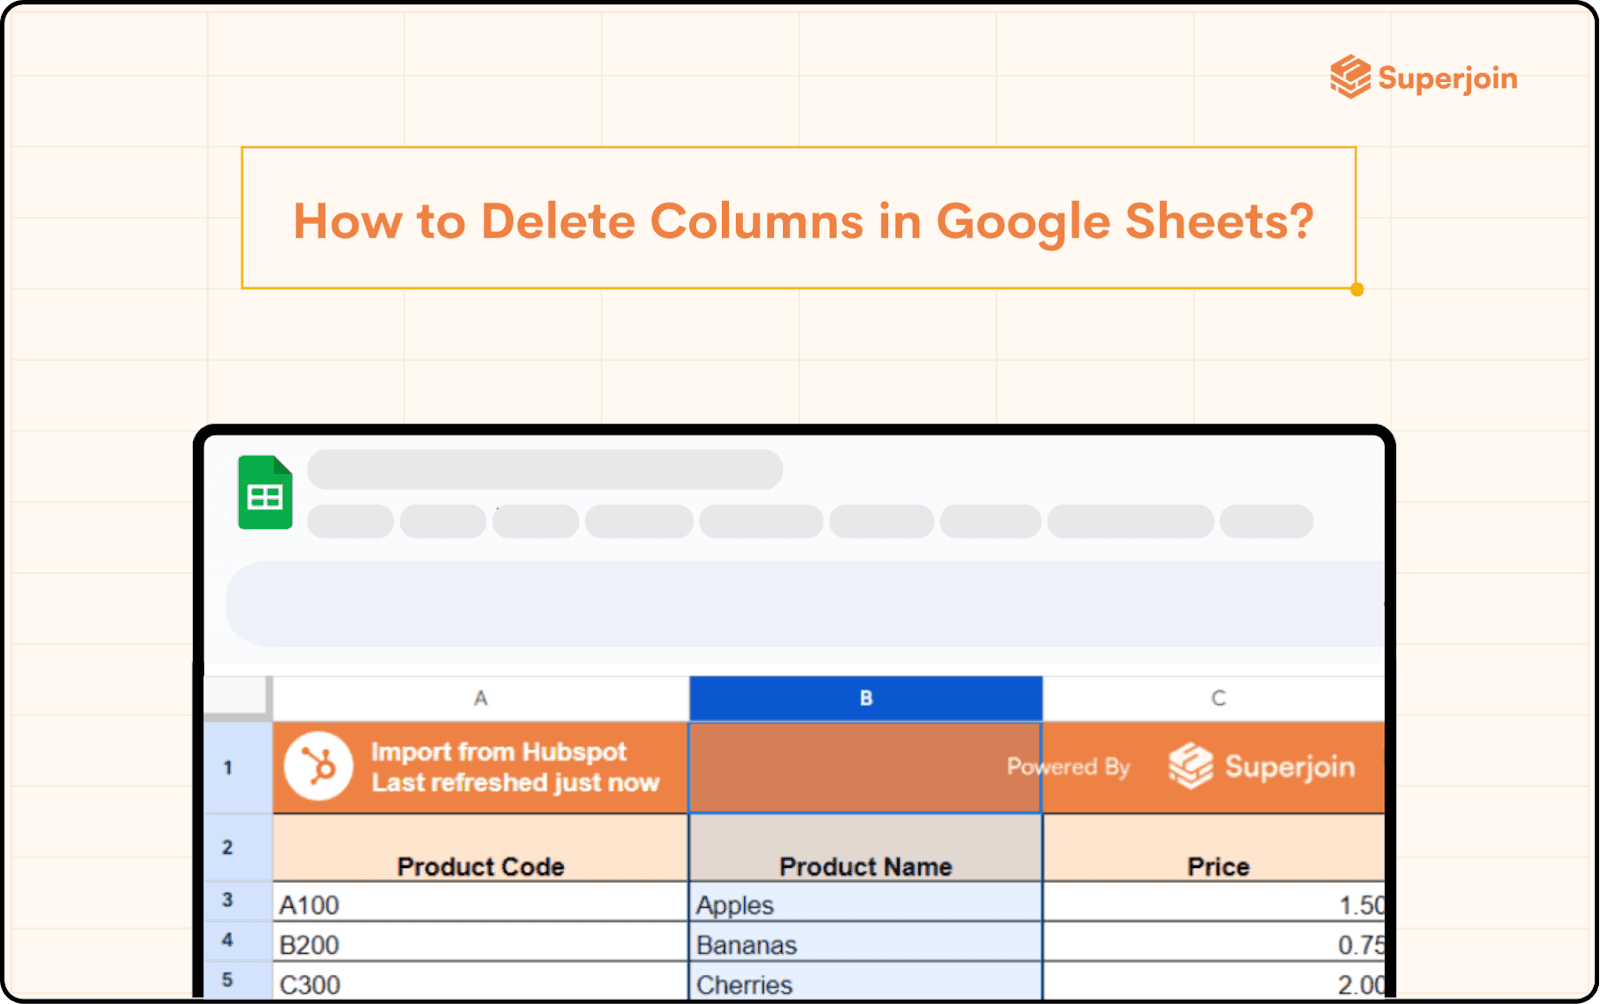Click the select-all corner box of the sheet
Image resolution: width=1600 pixels, height=1004 pixels.
point(237,697)
